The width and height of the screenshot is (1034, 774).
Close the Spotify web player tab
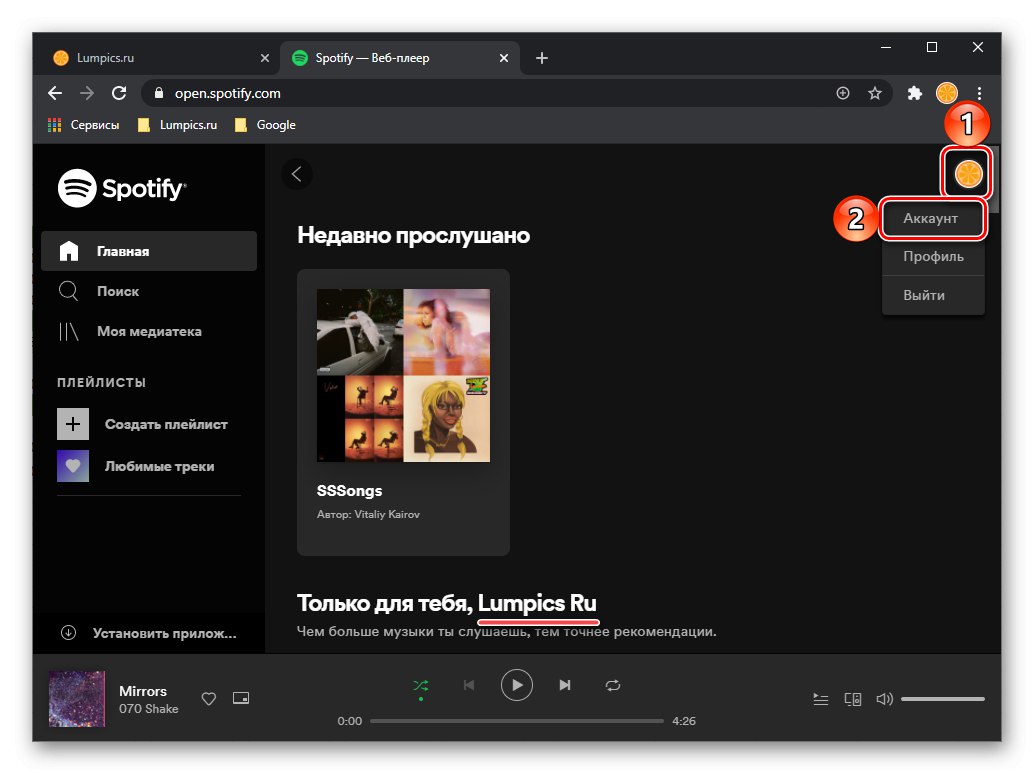click(504, 58)
